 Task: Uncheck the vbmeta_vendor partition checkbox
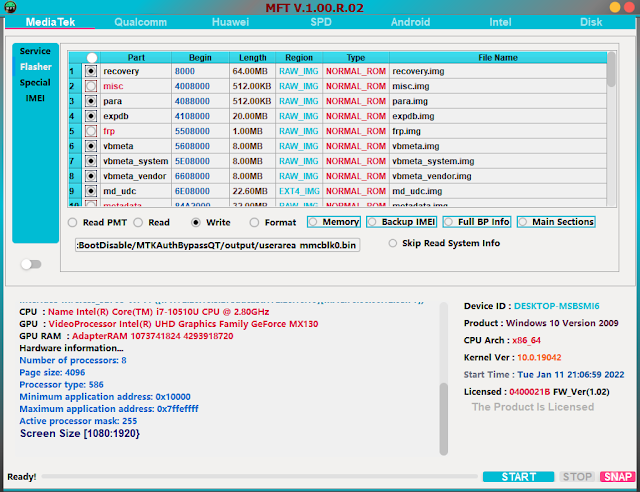pos(91,176)
